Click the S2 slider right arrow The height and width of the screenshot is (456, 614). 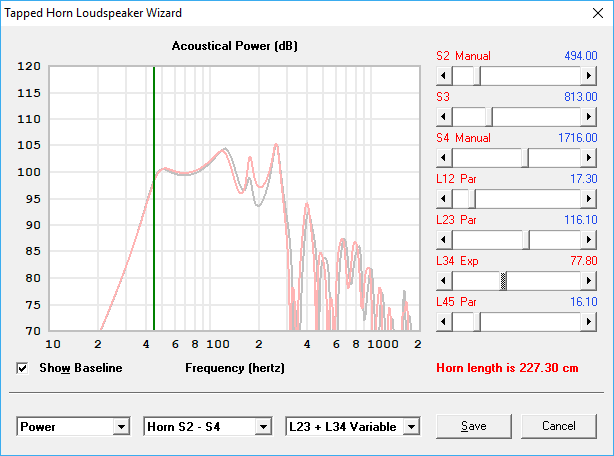click(589, 76)
